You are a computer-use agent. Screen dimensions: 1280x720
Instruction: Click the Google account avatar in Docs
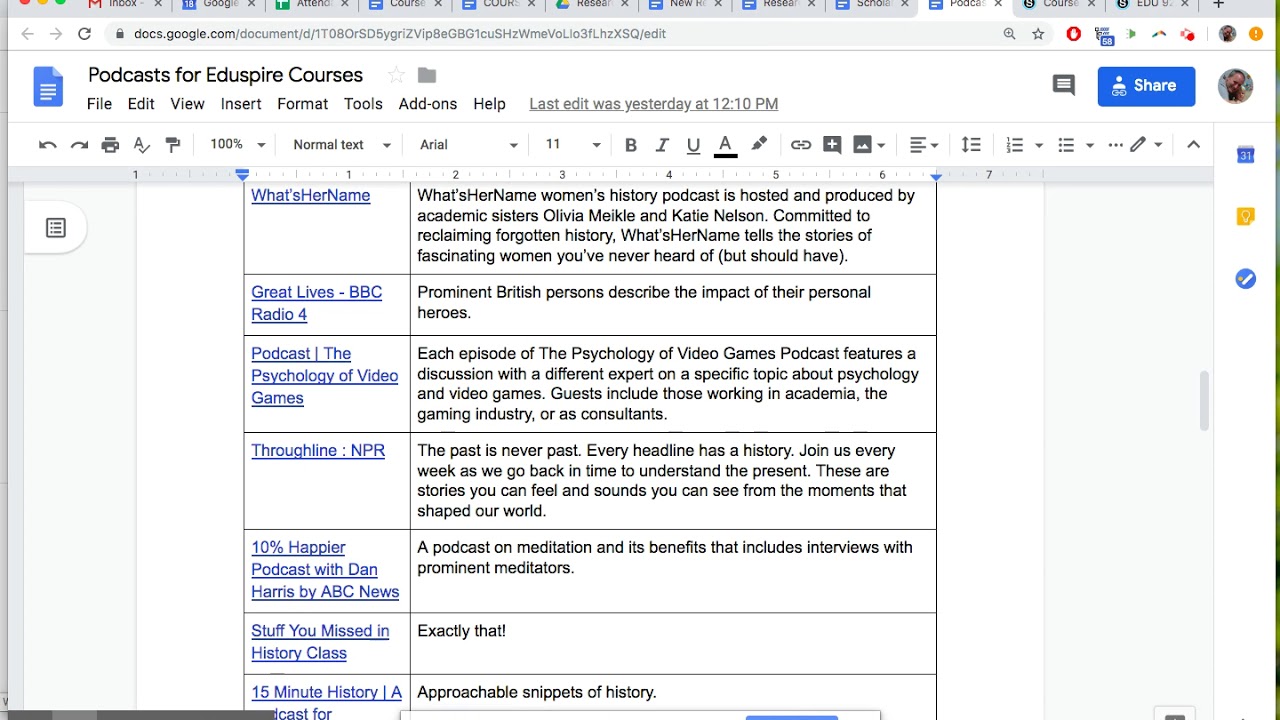[1236, 86]
